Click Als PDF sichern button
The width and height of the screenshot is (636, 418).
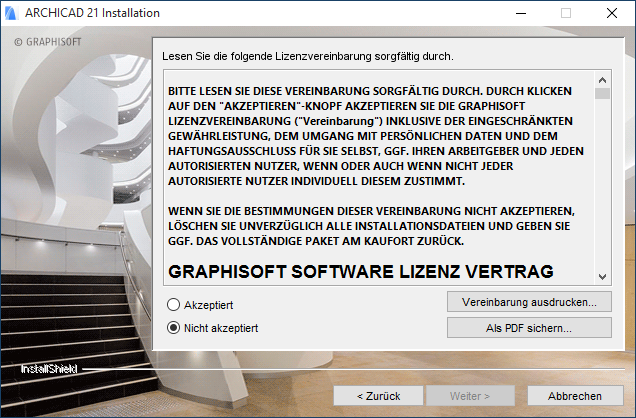(529, 328)
